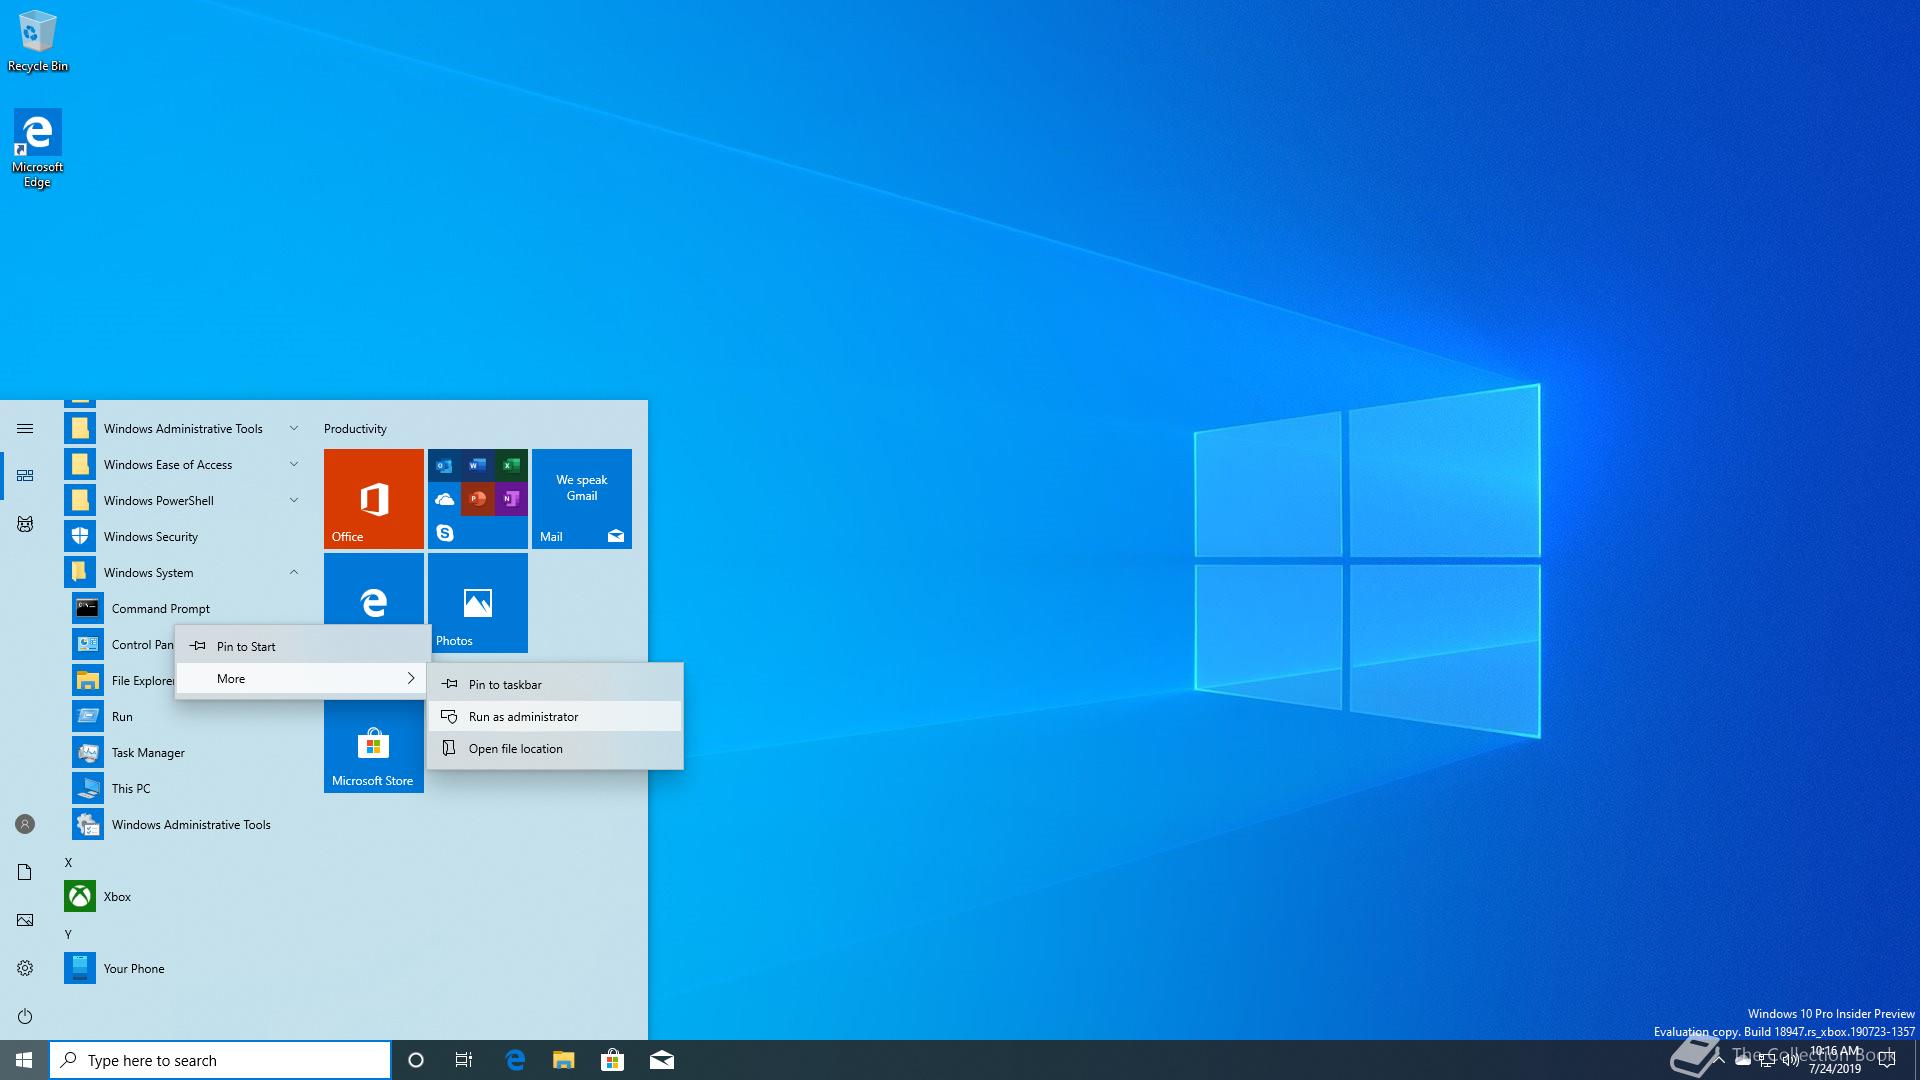Click the Y letter header in app list
This screenshot has width=1920, height=1080.
tap(69, 934)
